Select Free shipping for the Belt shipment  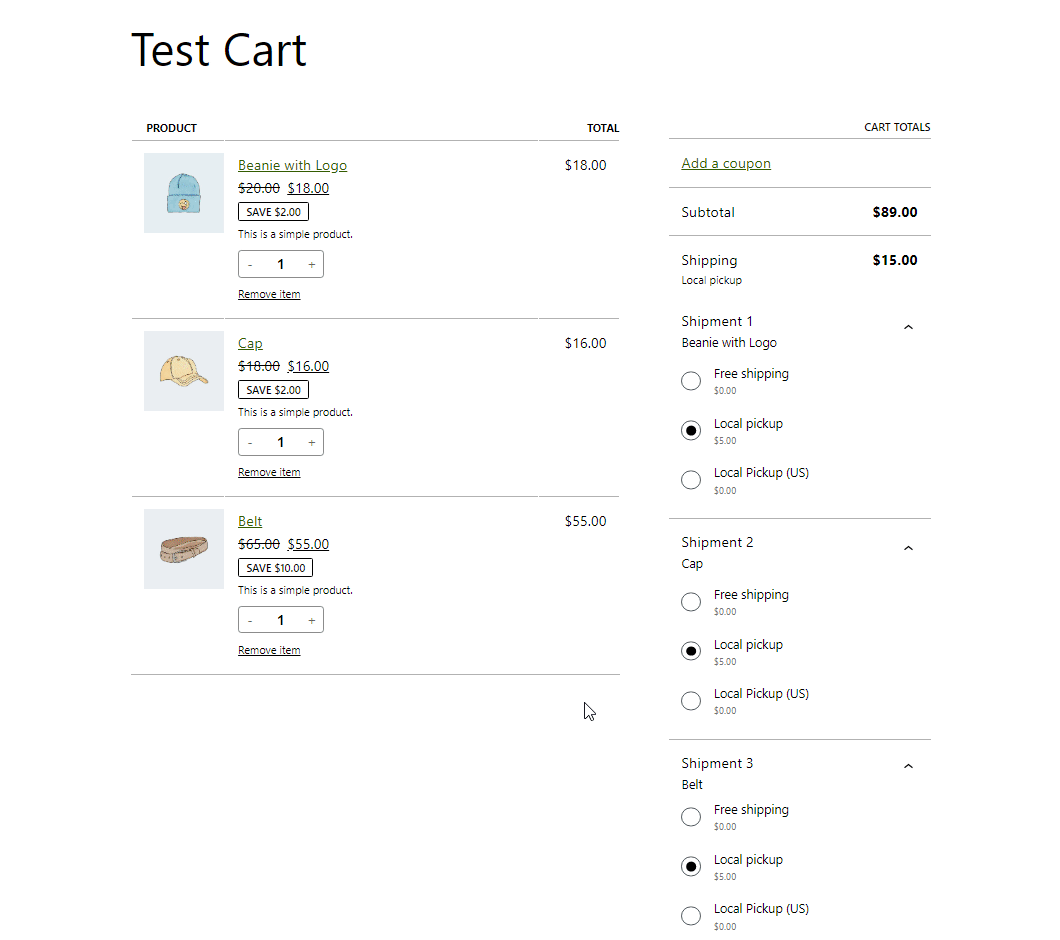click(x=690, y=817)
